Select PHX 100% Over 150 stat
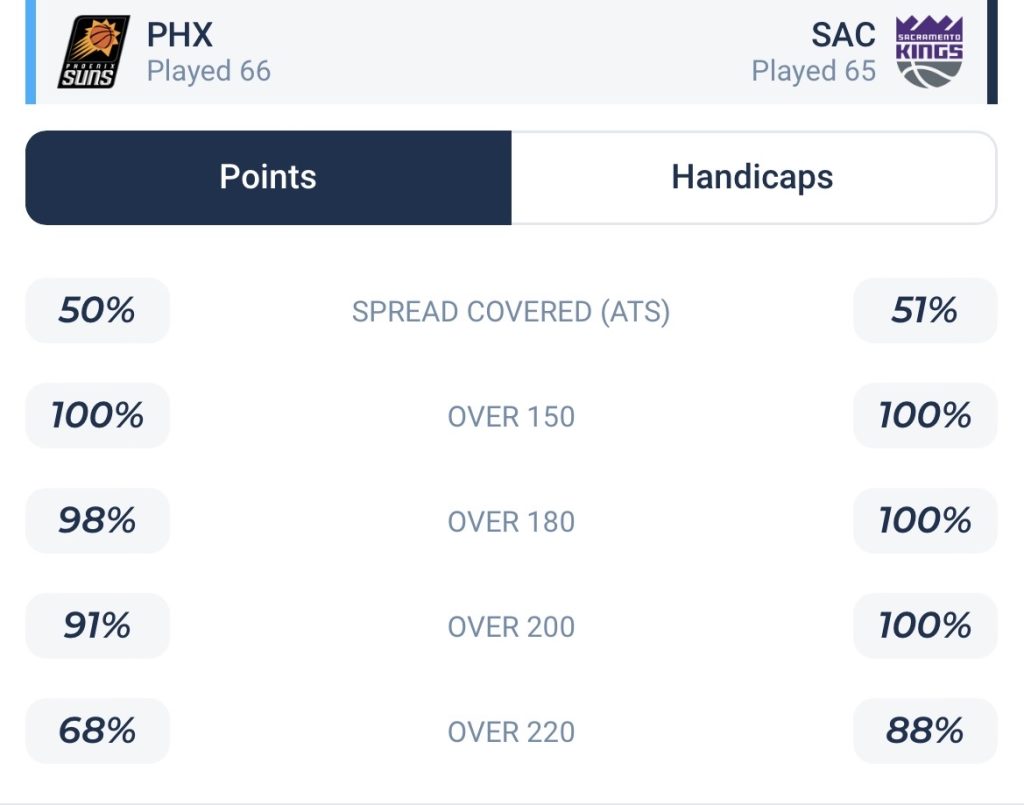The width and height of the screenshot is (1024, 805). (97, 415)
